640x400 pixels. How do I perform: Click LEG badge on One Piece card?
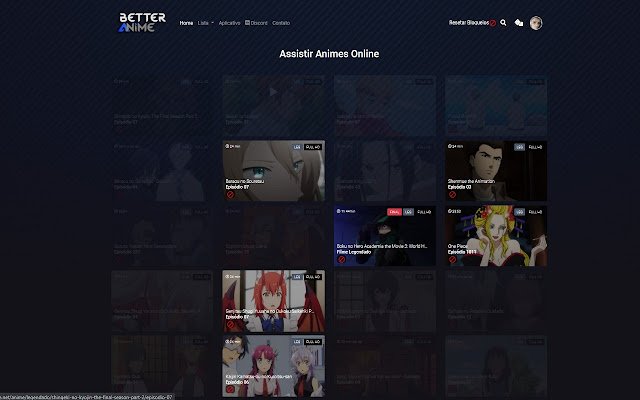pos(519,212)
